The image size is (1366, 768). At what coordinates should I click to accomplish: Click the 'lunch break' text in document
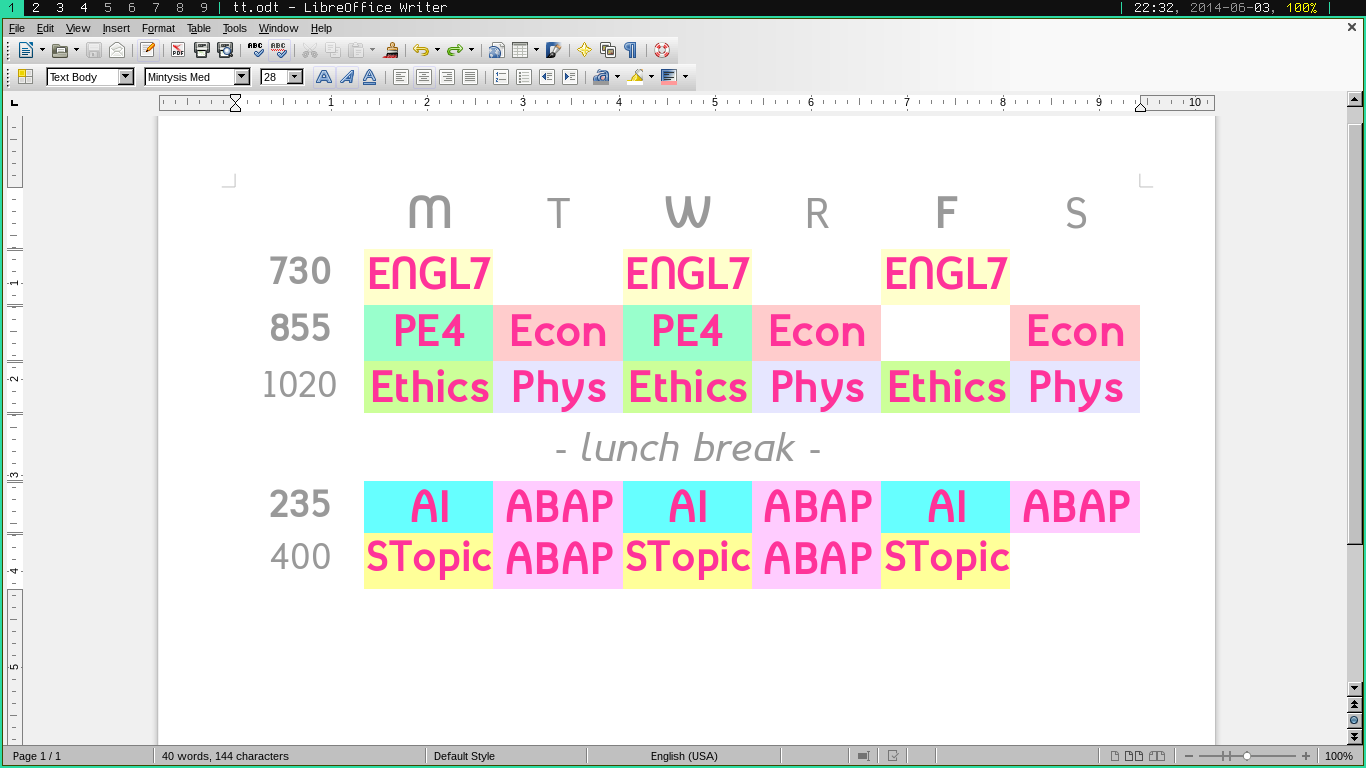point(688,448)
